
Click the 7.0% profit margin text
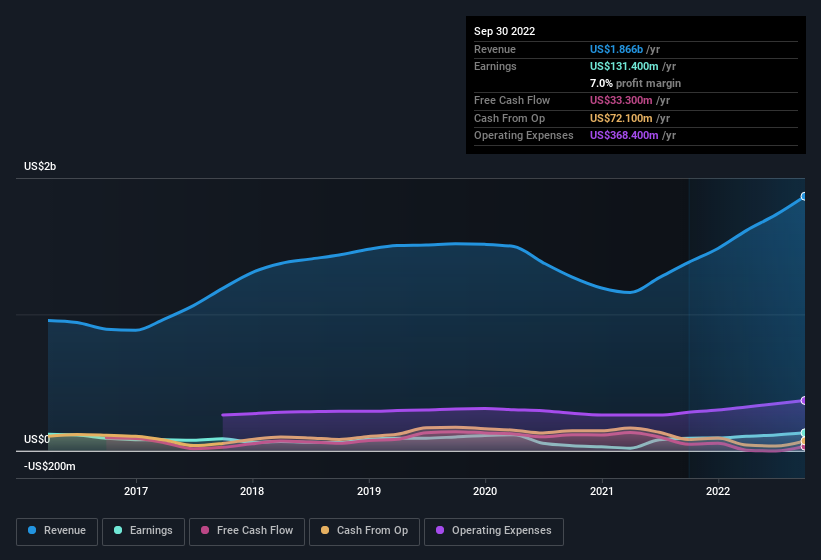click(635, 83)
